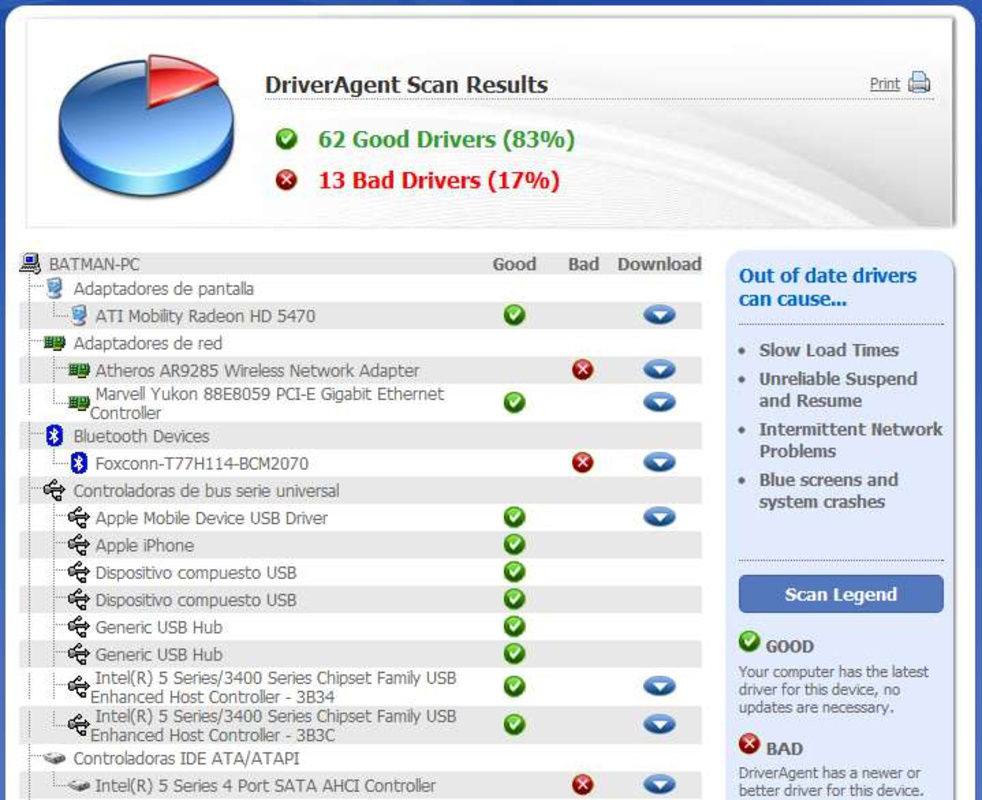Select Intel 5 Series SATA AHCI Controller row
Image resolution: width=982 pixels, height=800 pixels.
click(x=360, y=786)
